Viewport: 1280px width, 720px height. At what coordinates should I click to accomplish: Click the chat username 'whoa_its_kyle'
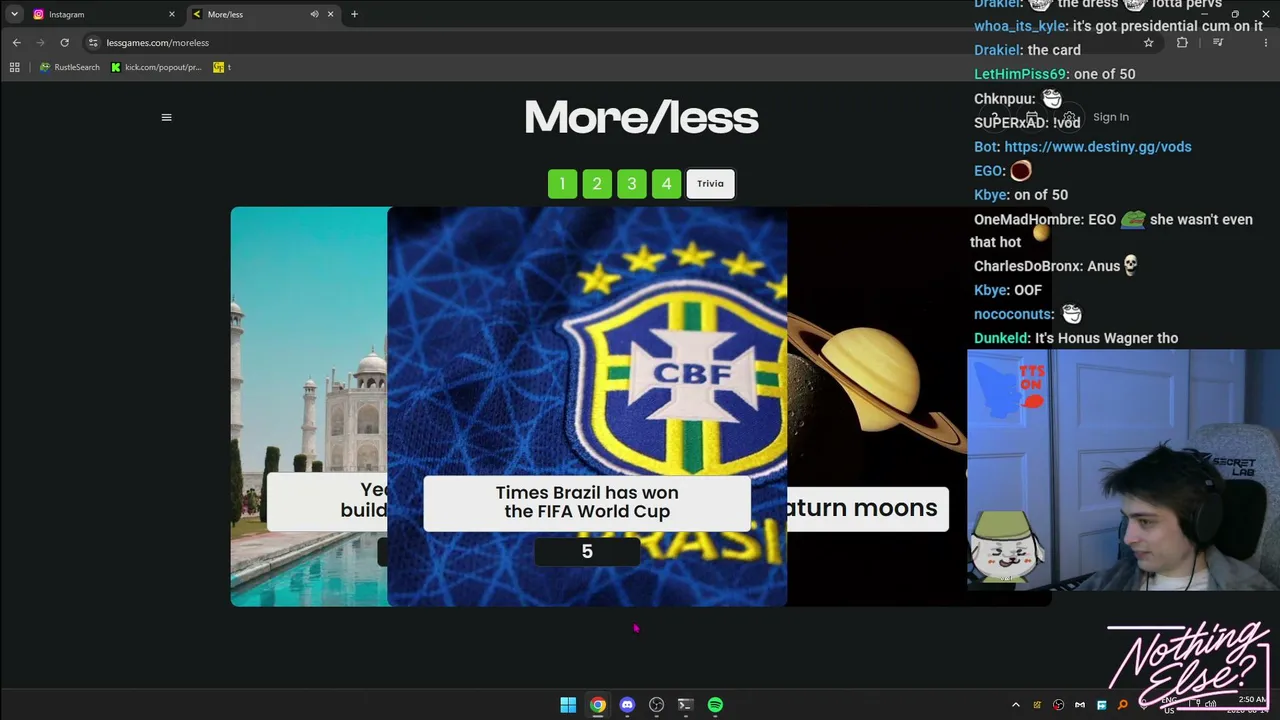(1020, 26)
